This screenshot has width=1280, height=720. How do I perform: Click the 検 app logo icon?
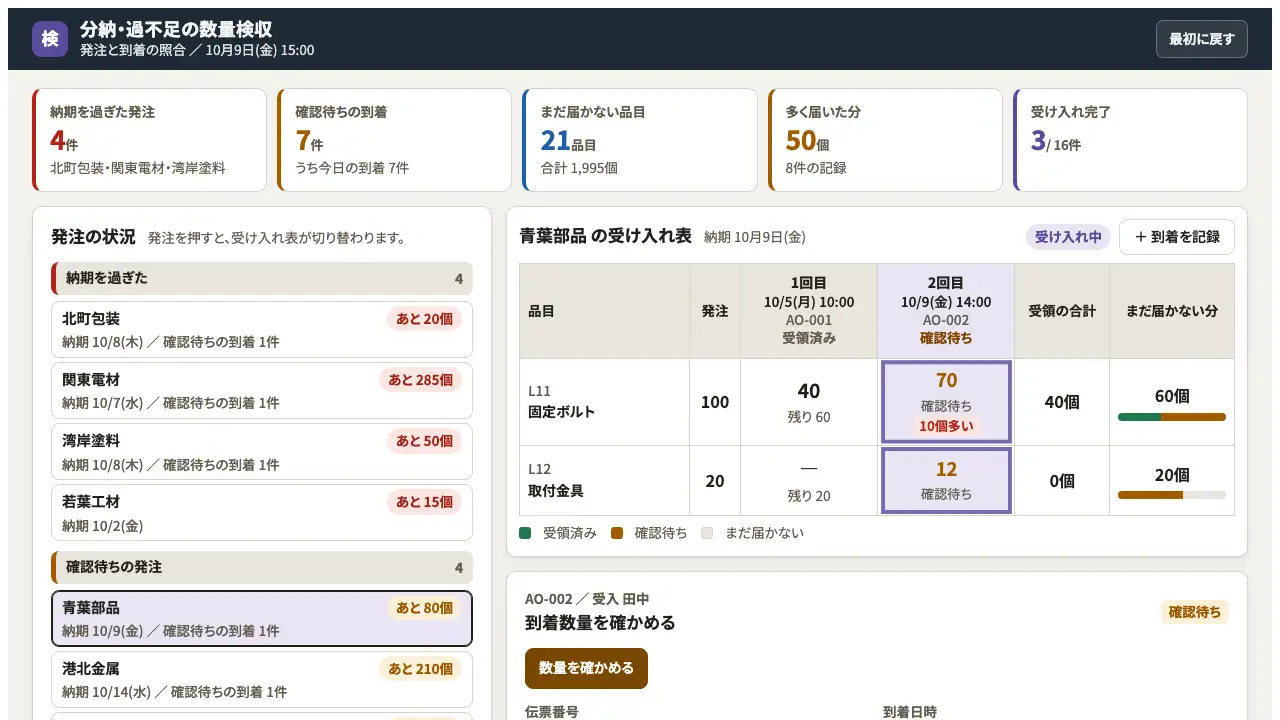point(50,39)
